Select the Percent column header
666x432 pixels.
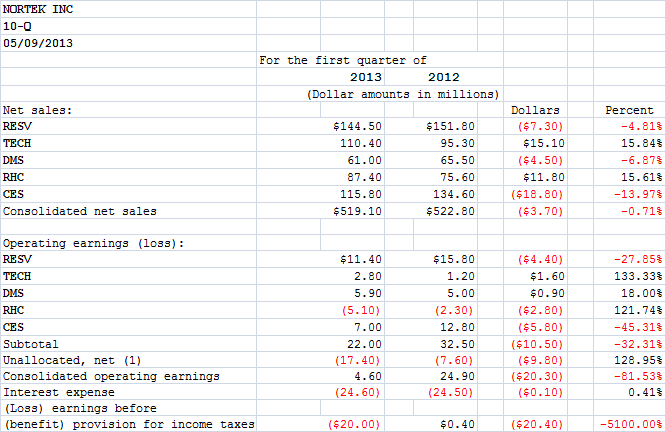tap(629, 110)
